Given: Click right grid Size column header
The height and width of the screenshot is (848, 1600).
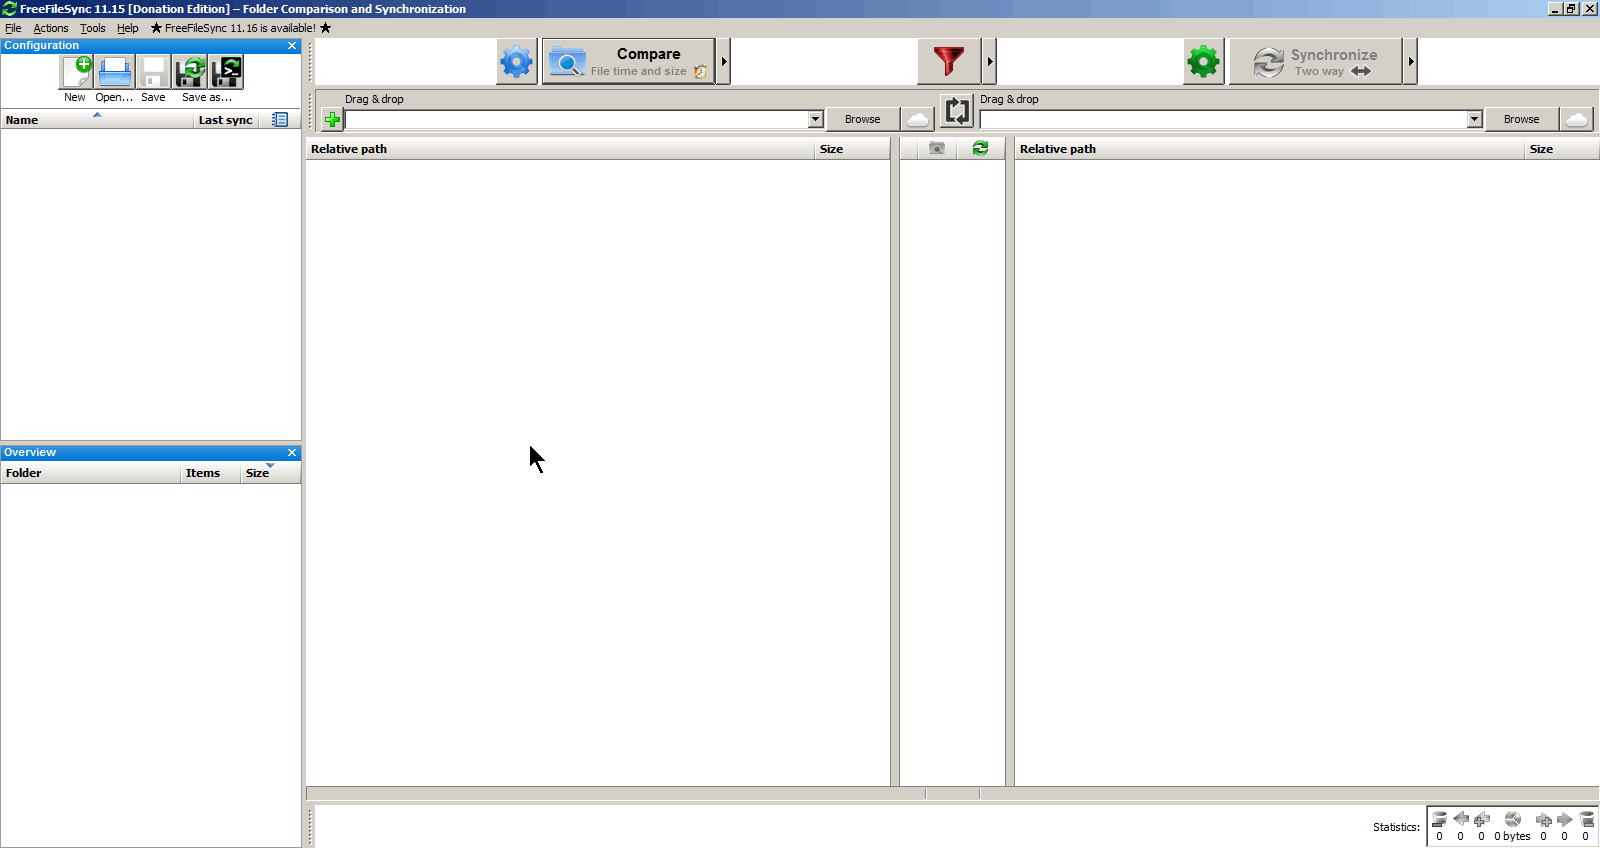Looking at the screenshot, I should pos(1562,149).
